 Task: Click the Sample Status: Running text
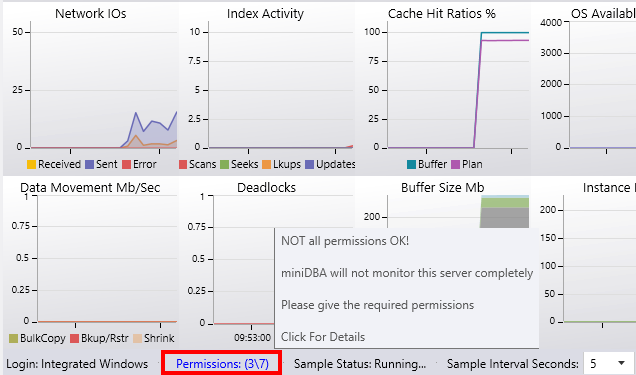(x=360, y=364)
